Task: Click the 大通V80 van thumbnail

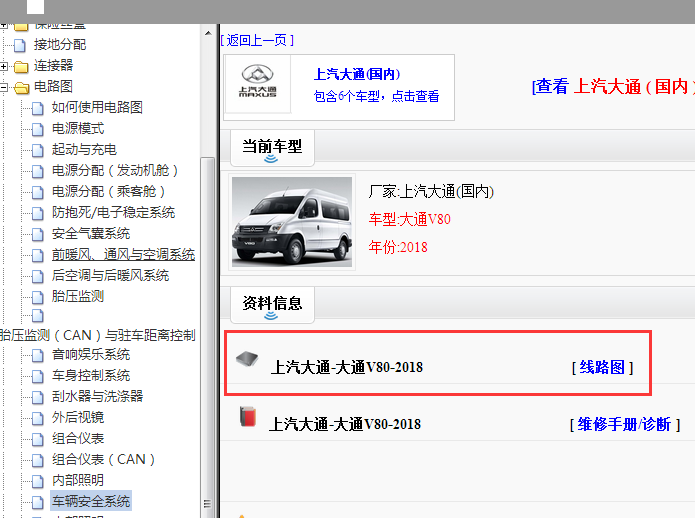Action: pos(292,222)
